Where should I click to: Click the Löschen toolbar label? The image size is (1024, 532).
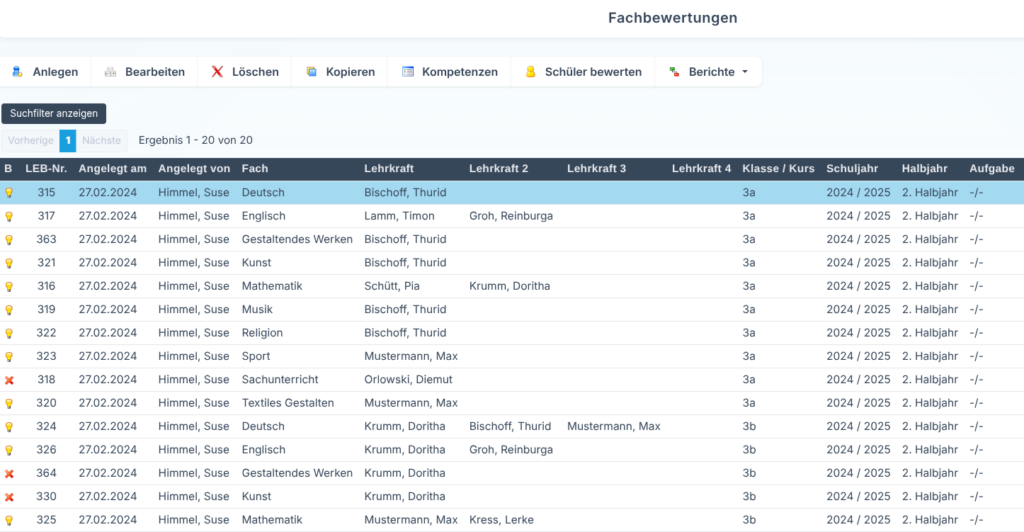255,72
